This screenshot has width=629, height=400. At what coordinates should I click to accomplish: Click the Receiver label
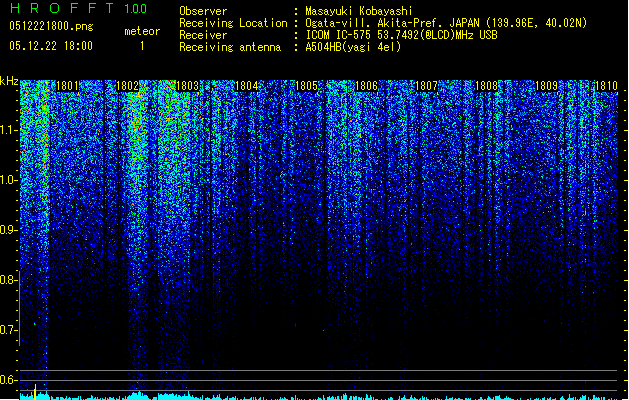pos(203,35)
